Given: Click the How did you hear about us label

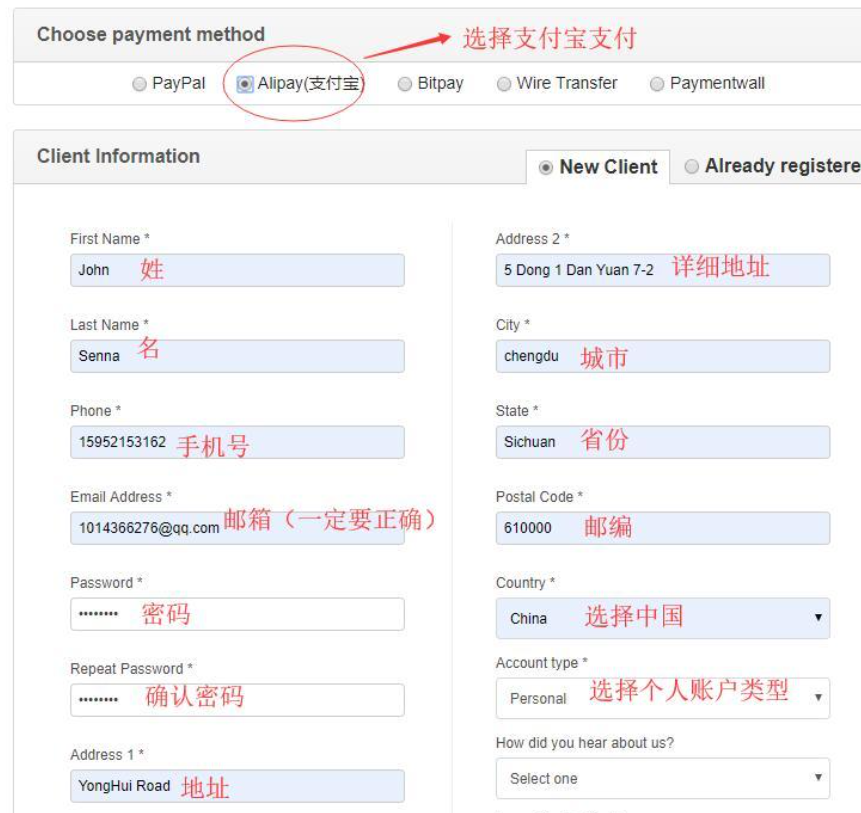Looking at the screenshot, I should (x=585, y=743).
